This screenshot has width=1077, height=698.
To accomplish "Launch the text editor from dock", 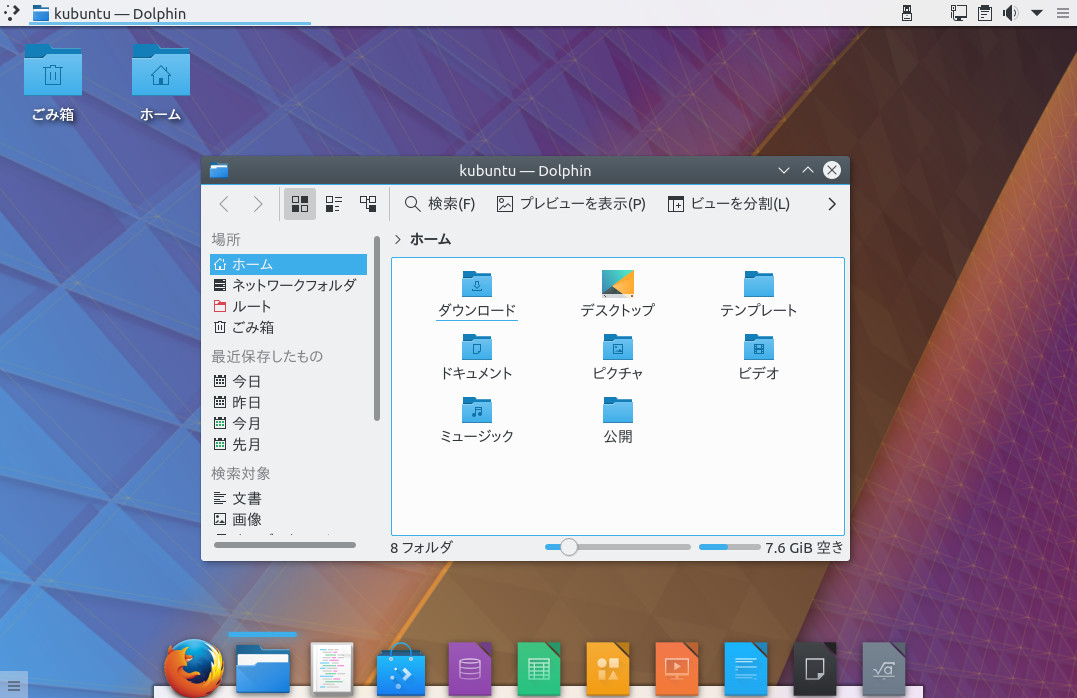I will point(332,668).
